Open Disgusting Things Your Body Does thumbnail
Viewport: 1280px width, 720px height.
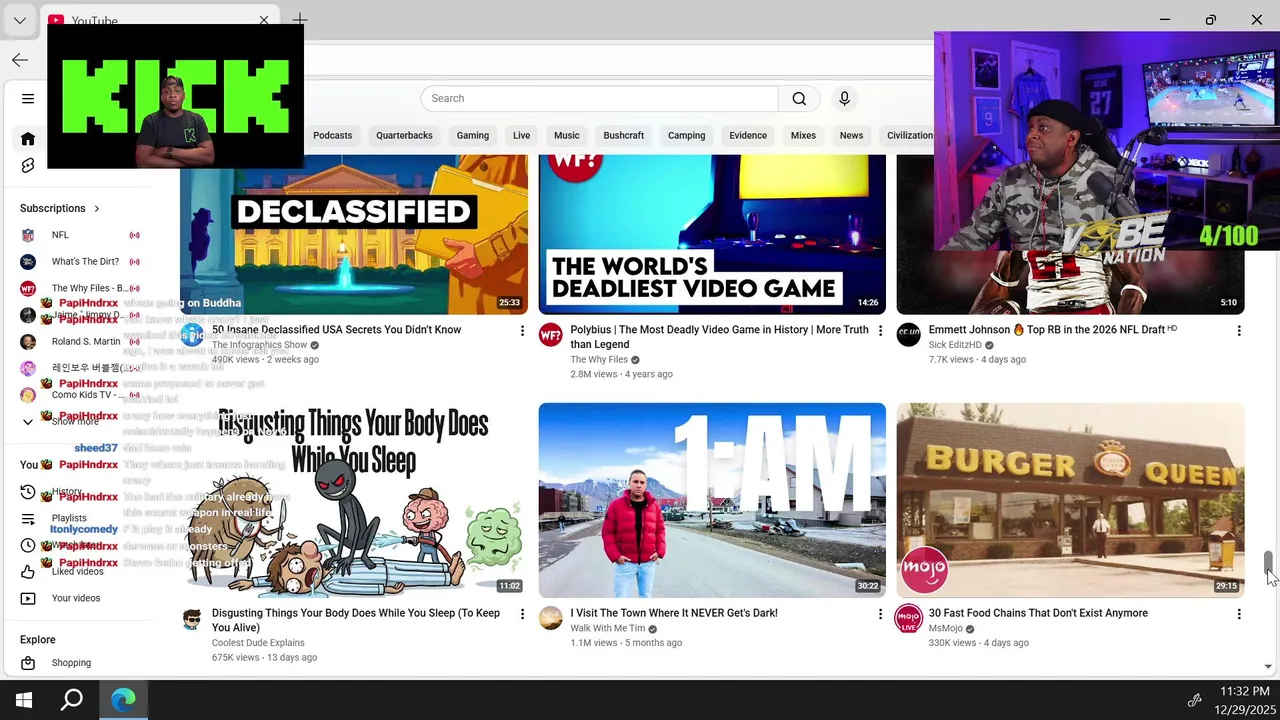(x=354, y=500)
